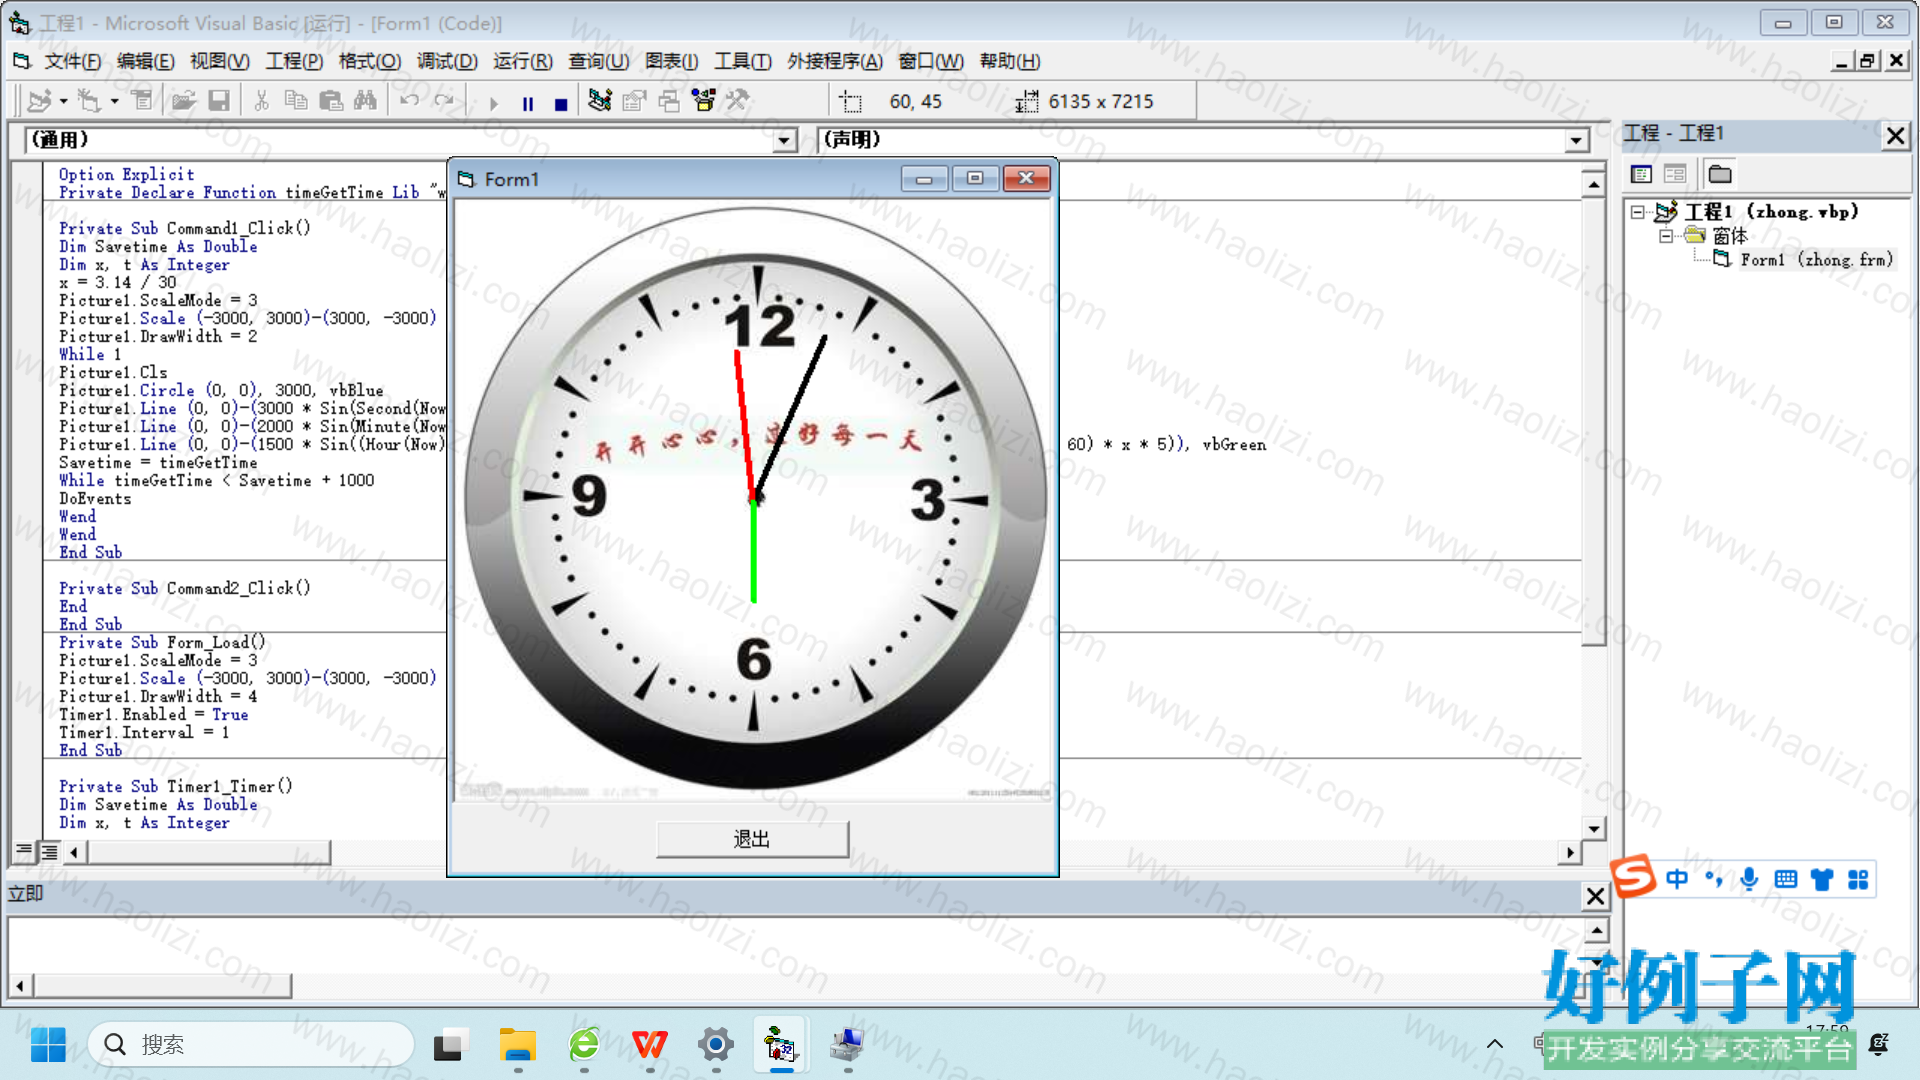Pause execution with the Break button
Image resolution: width=1920 pixels, height=1080 pixels.
[x=528, y=103]
